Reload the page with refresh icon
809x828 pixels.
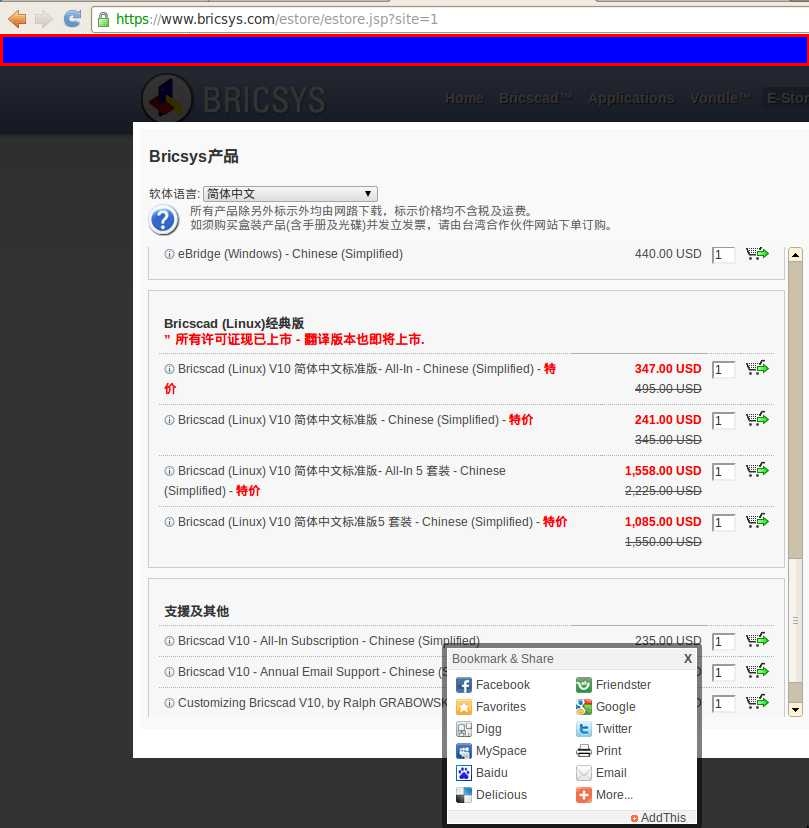click(x=72, y=18)
